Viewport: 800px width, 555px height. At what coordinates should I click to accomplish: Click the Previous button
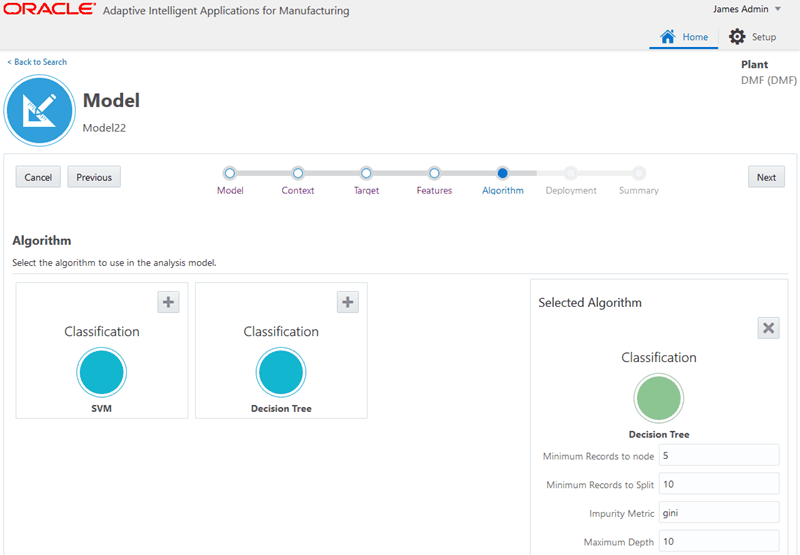tap(94, 177)
